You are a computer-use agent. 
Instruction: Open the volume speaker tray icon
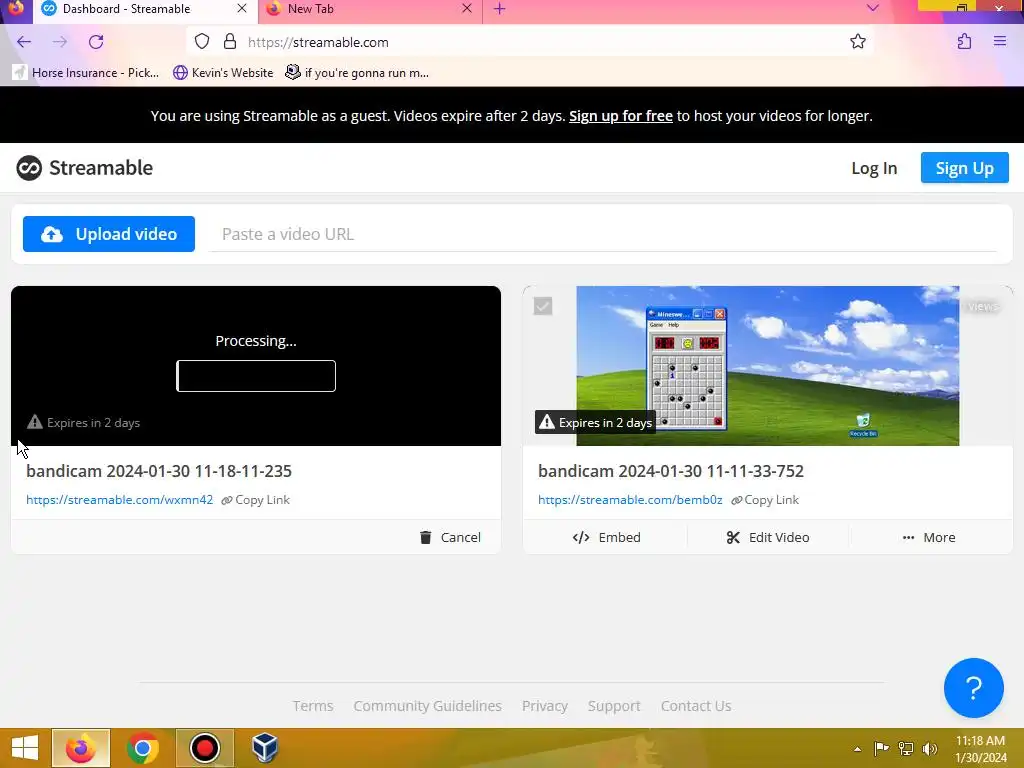(x=930, y=749)
